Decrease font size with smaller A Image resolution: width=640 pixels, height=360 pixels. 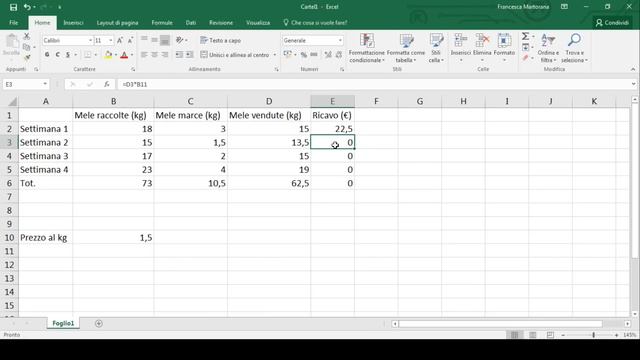click(130, 40)
